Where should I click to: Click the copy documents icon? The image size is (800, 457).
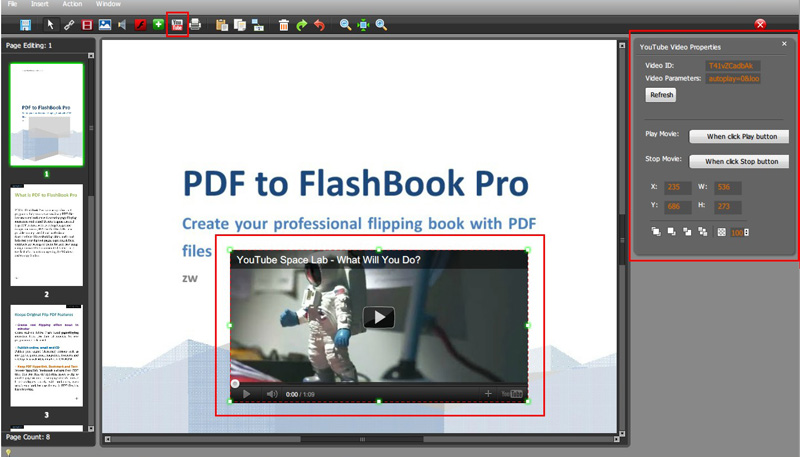click(239, 24)
